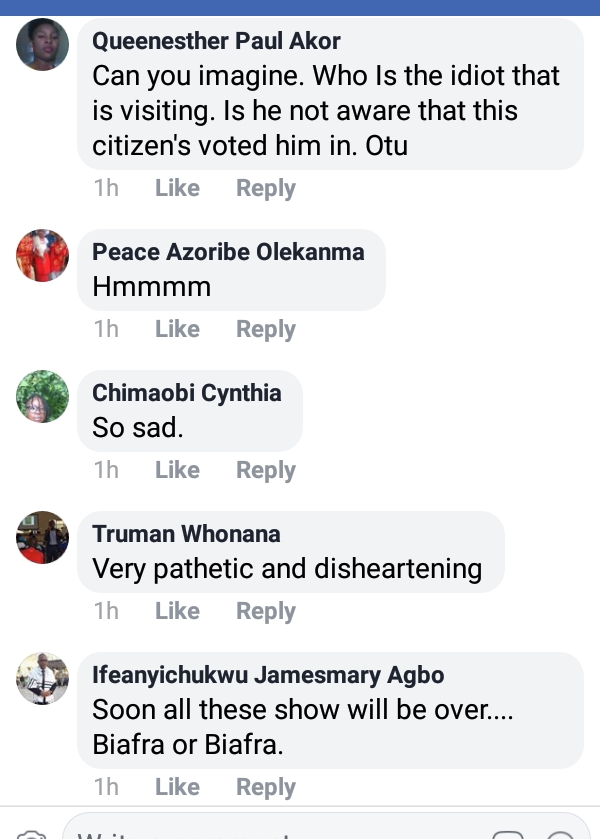Like the "Biafra or Biafra" comment

click(x=177, y=787)
